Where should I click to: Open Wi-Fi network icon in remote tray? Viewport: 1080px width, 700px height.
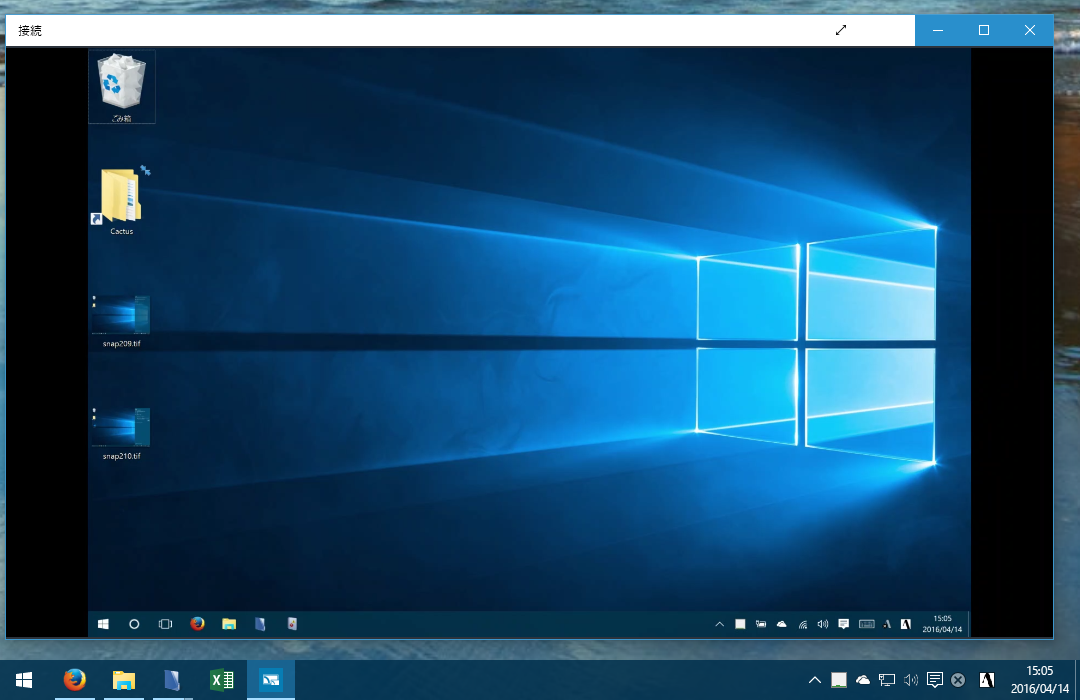[802, 624]
